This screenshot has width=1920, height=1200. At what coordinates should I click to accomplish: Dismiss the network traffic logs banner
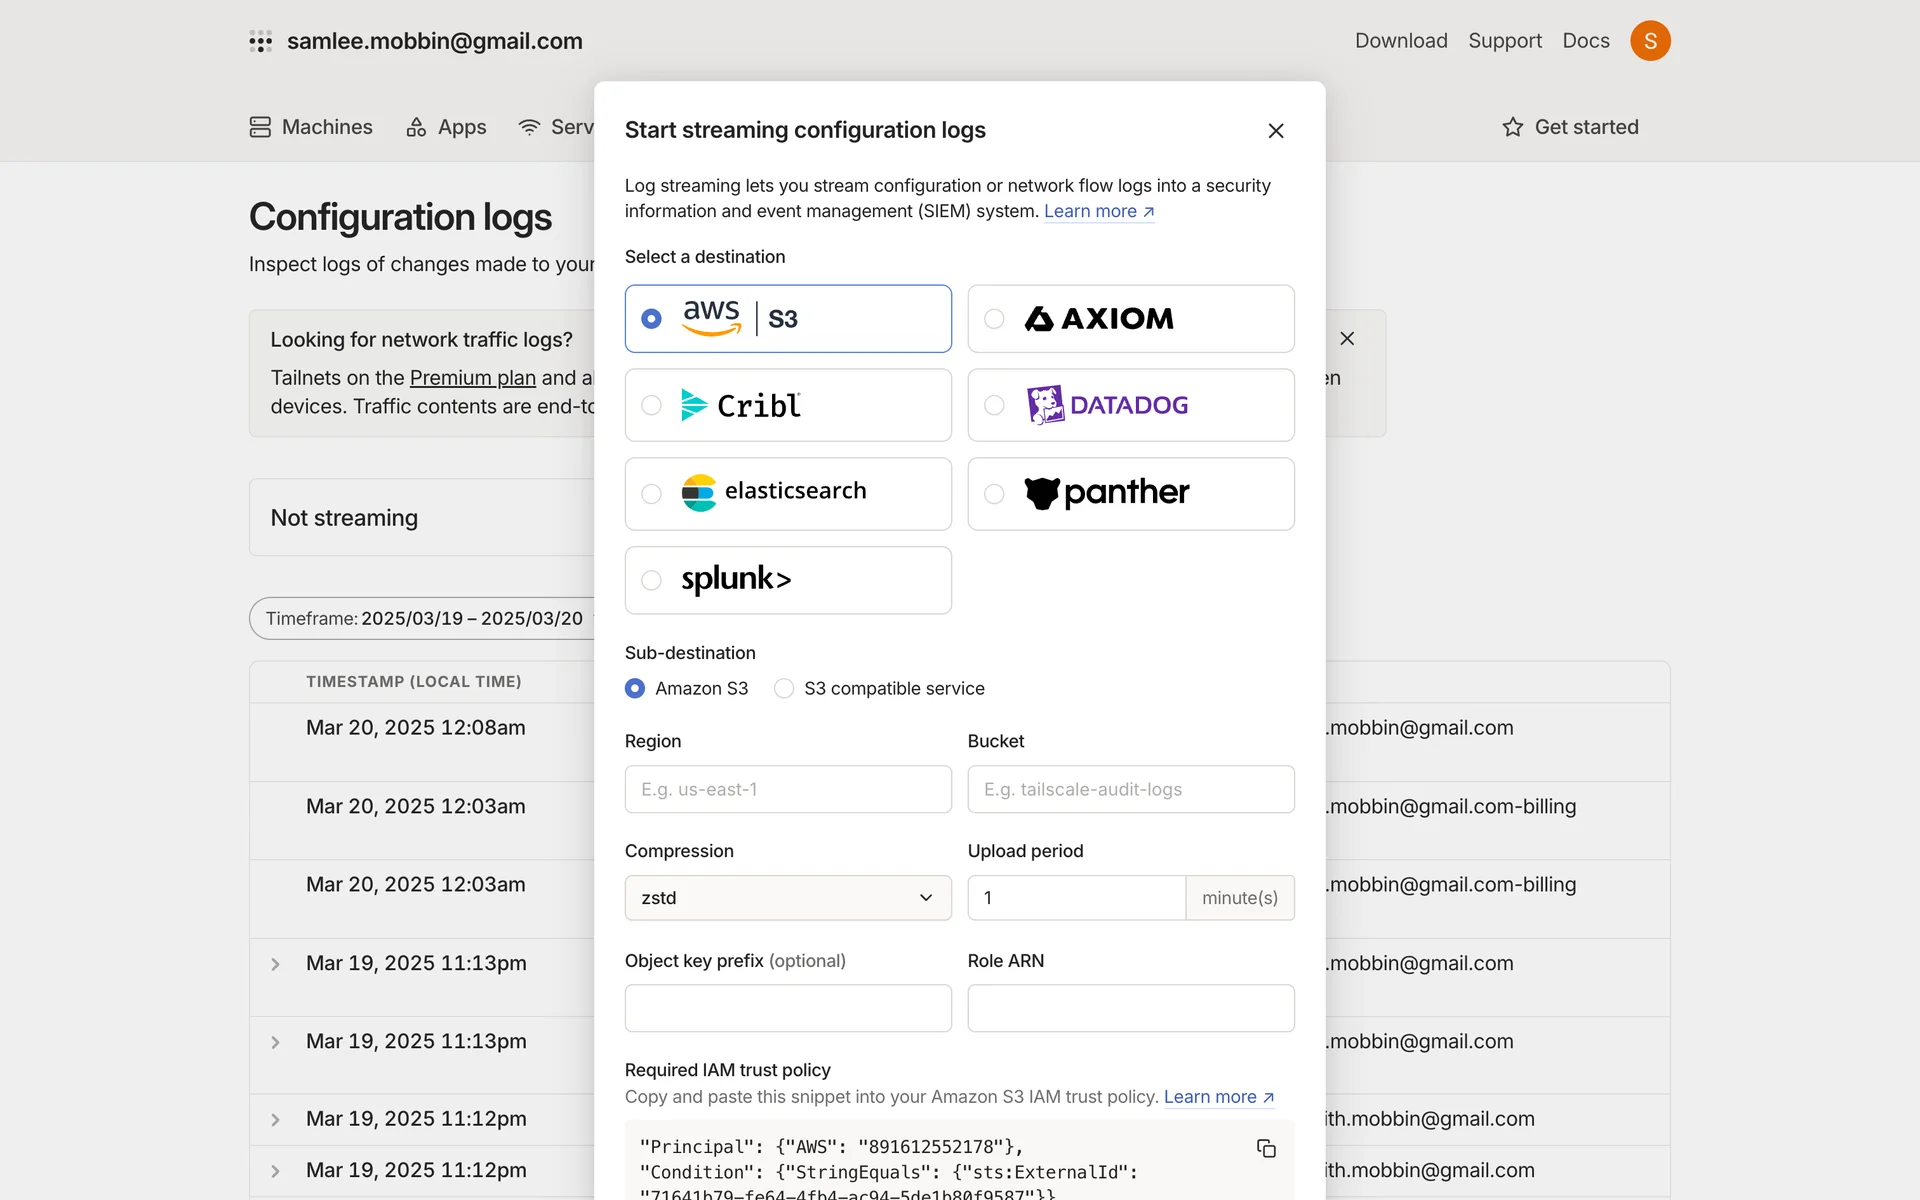[1347, 339]
